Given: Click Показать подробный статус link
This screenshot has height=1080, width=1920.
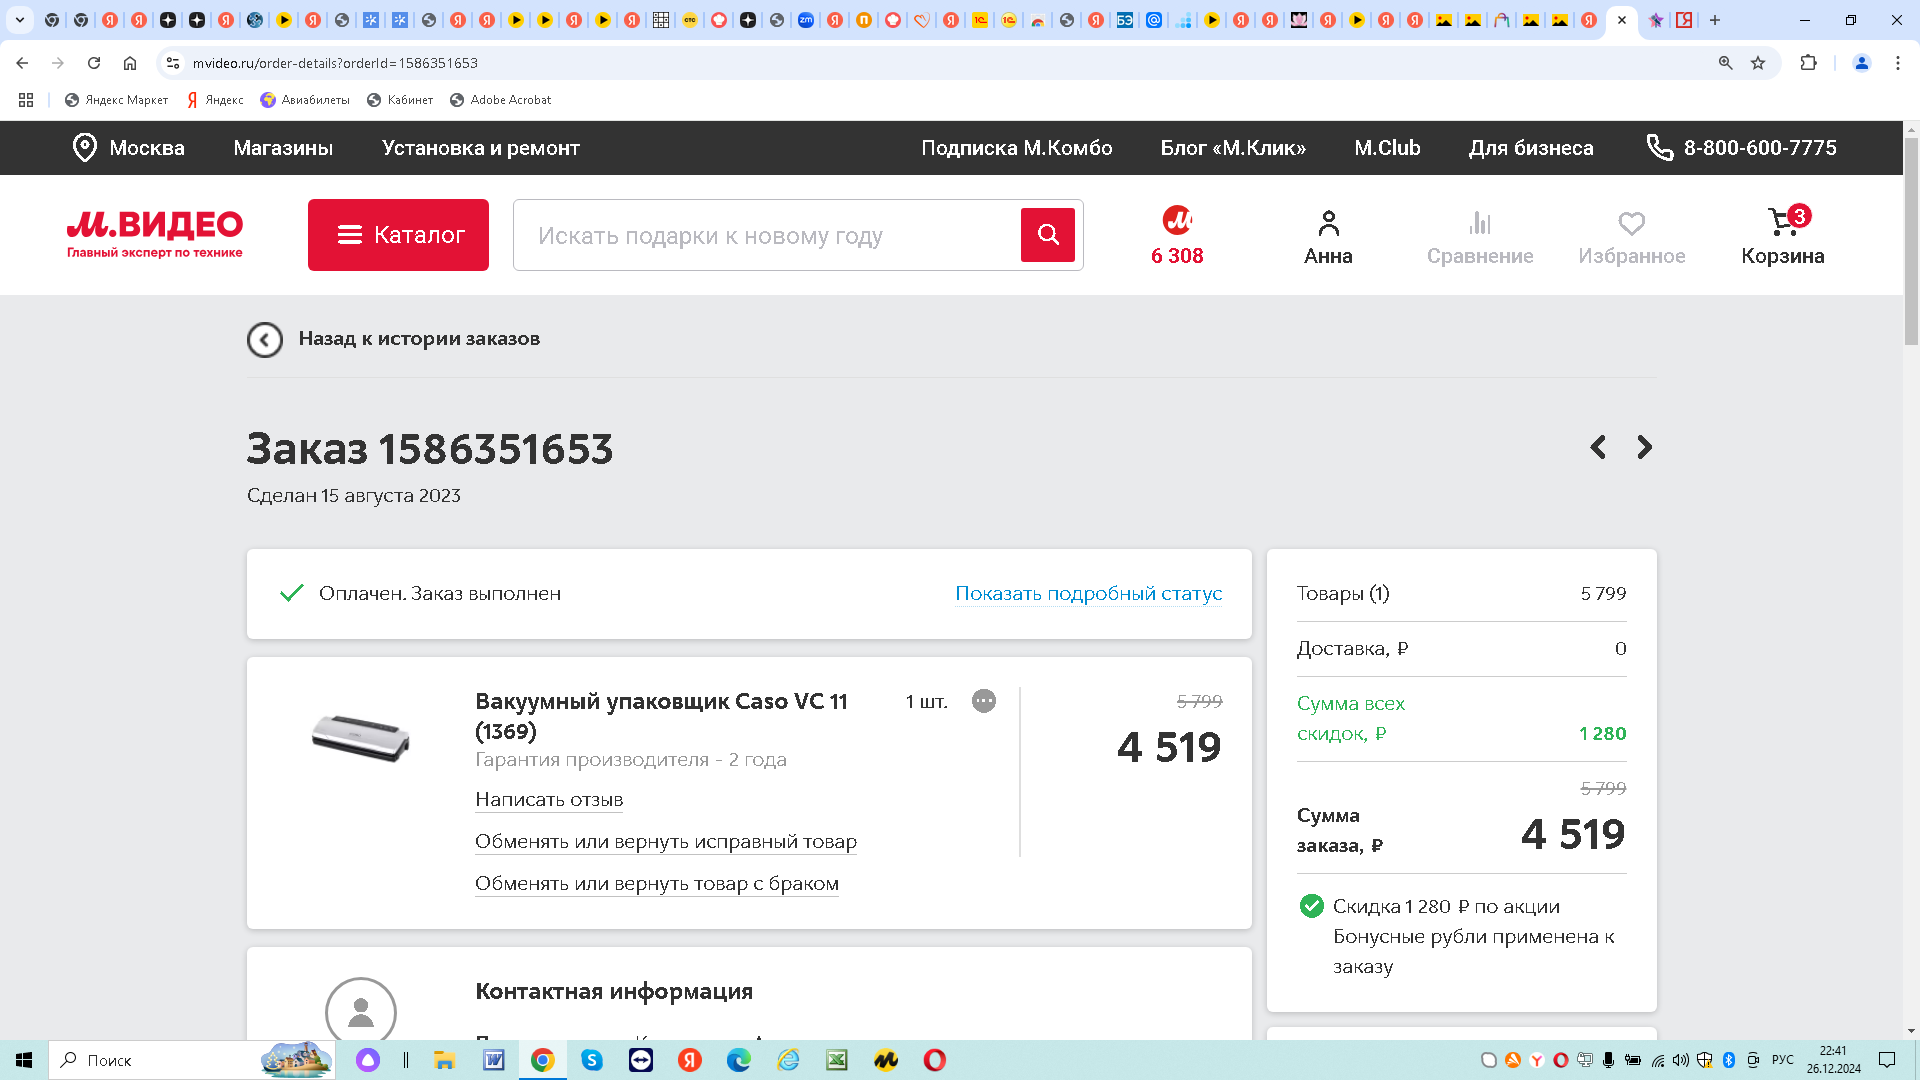Looking at the screenshot, I should tap(1089, 593).
